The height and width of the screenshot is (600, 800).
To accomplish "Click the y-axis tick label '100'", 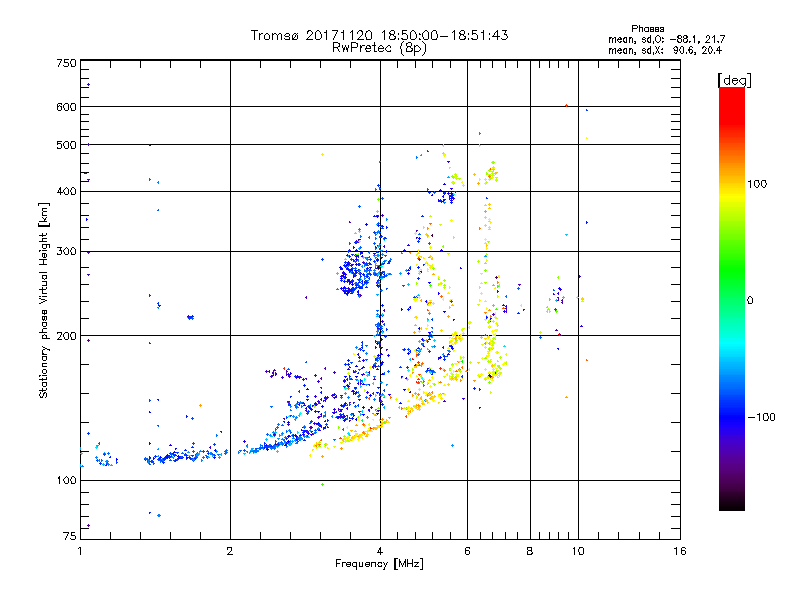I will (x=66, y=480).
